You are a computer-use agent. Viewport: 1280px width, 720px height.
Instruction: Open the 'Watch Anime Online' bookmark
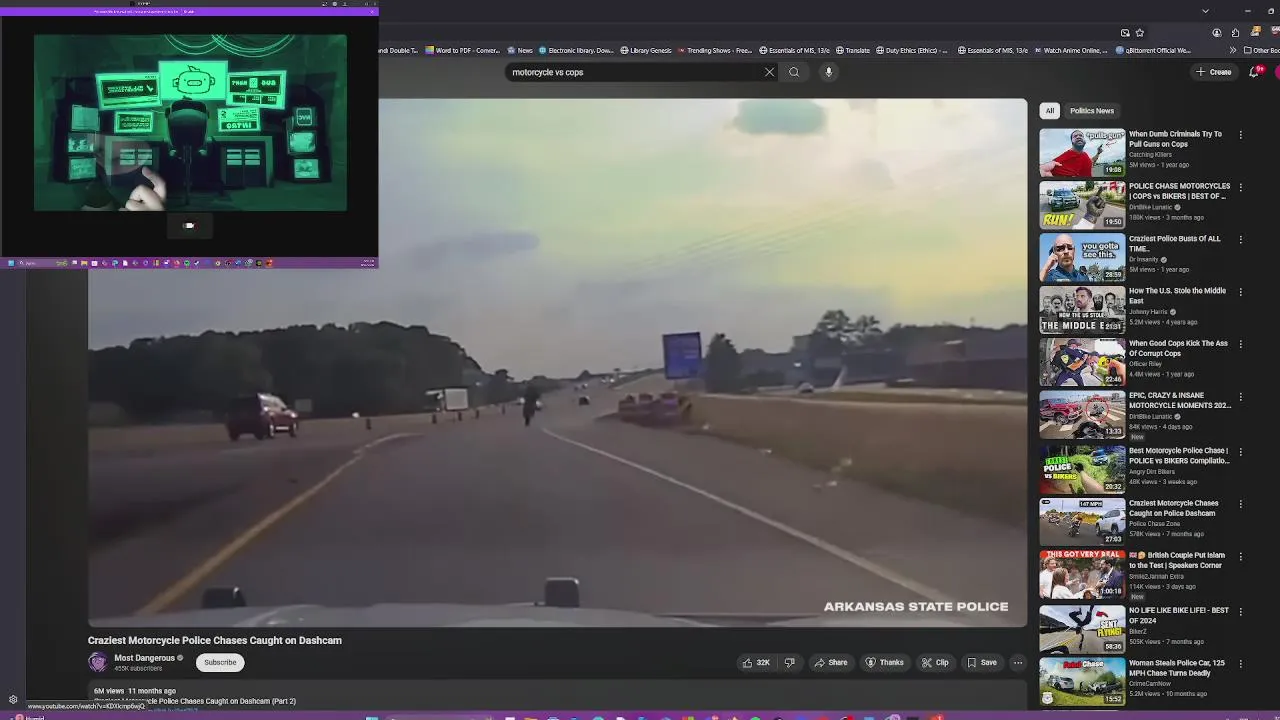click(x=1071, y=50)
